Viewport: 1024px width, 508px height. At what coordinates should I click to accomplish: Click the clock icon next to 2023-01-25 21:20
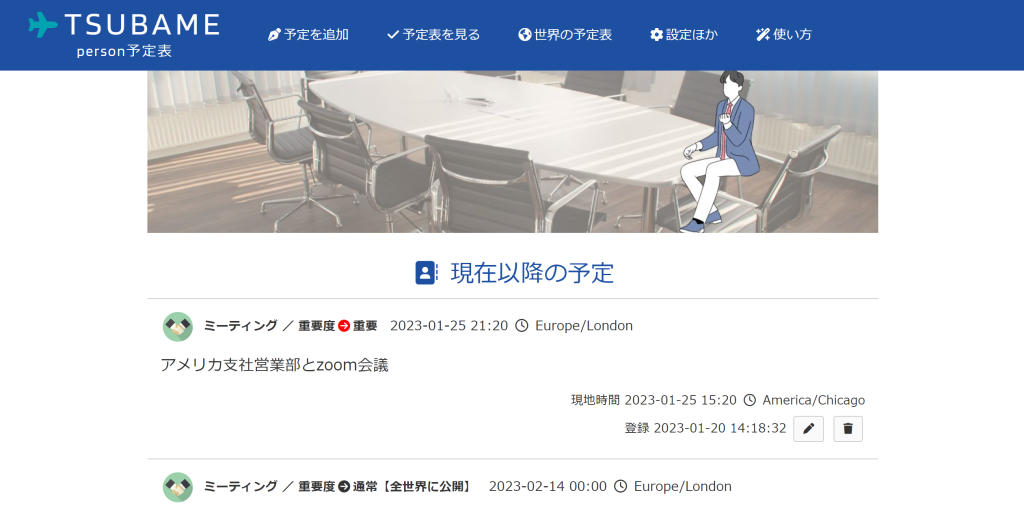pyautogui.click(x=522, y=326)
